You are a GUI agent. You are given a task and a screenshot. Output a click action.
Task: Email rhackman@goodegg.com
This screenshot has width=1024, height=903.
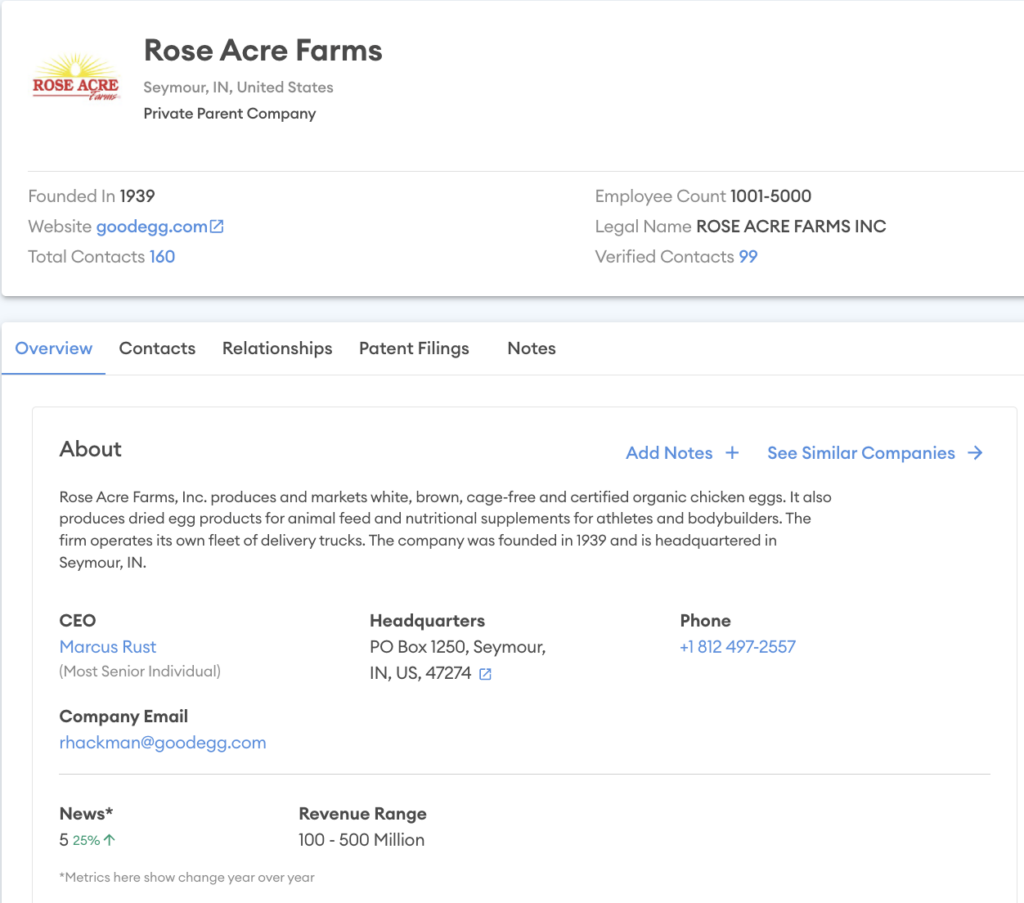coord(163,743)
